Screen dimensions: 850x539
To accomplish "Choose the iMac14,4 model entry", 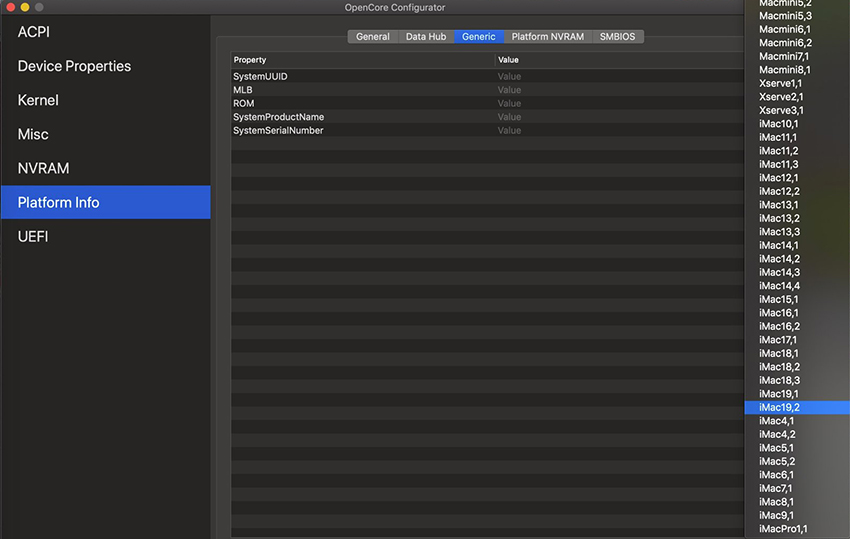I will (797, 286).
